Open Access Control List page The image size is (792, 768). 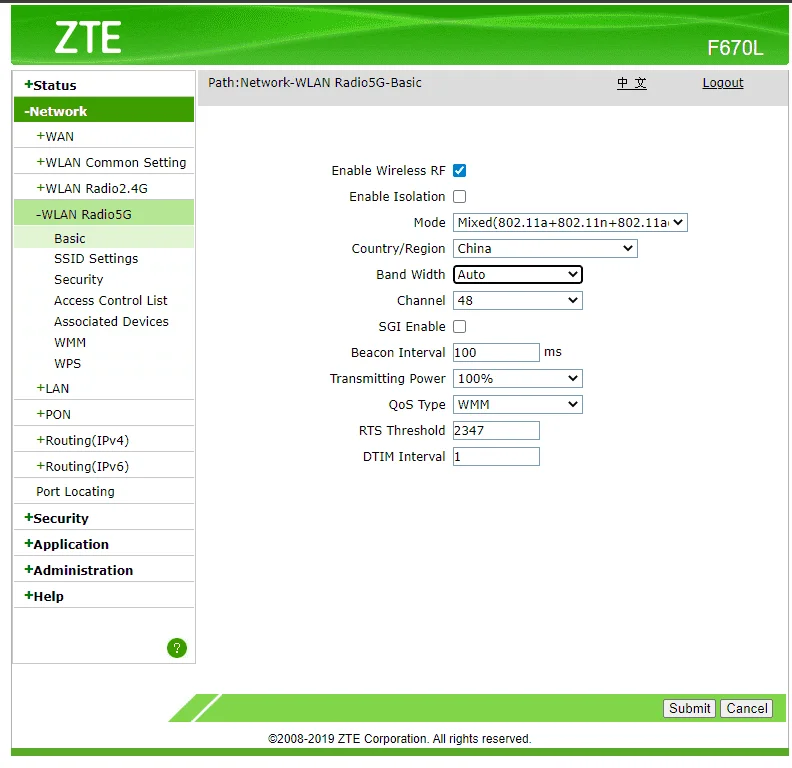[x=111, y=301]
